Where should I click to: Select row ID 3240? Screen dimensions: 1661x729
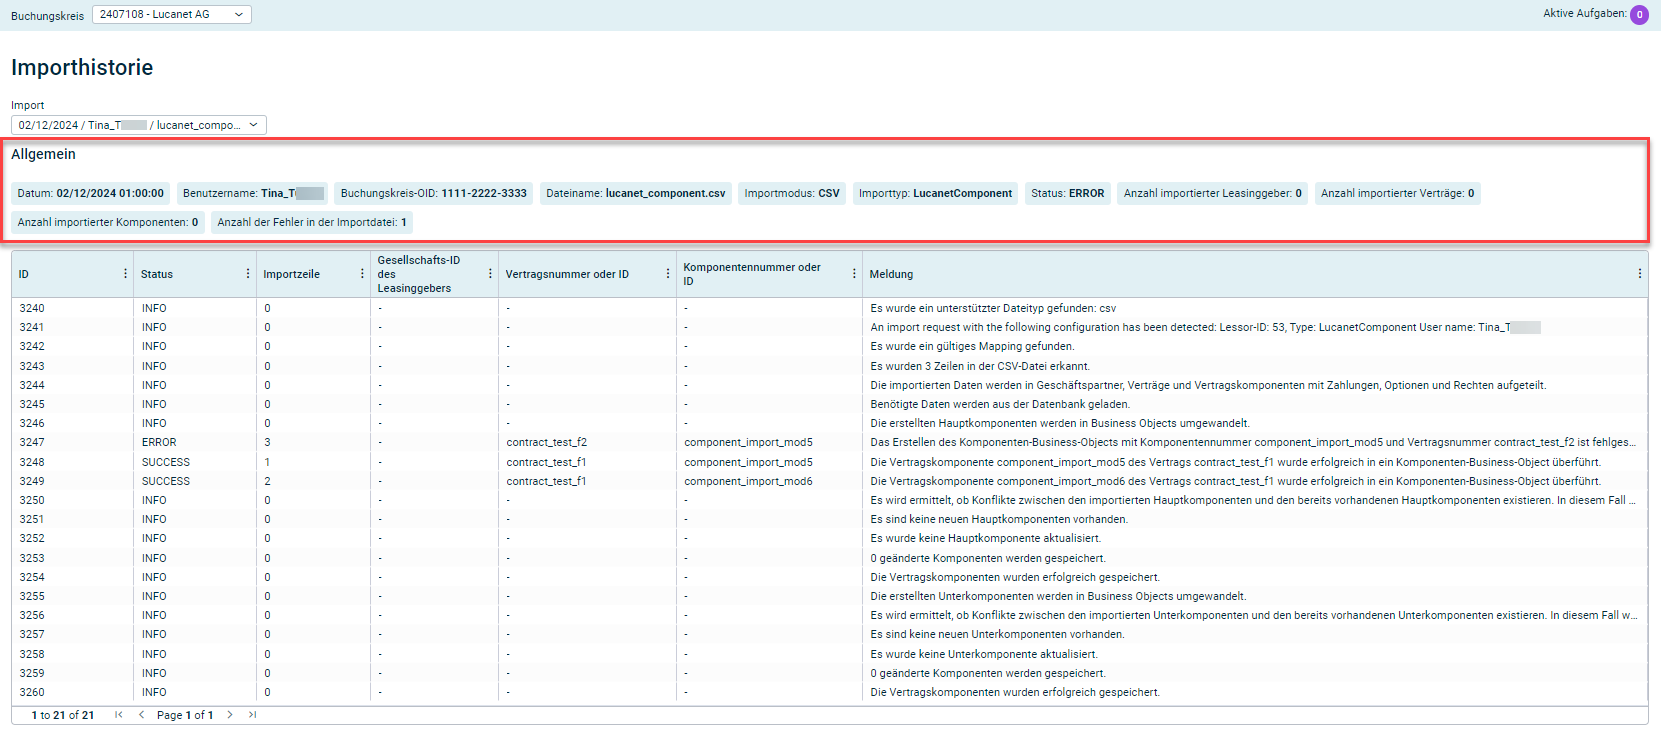[x=32, y=308]
